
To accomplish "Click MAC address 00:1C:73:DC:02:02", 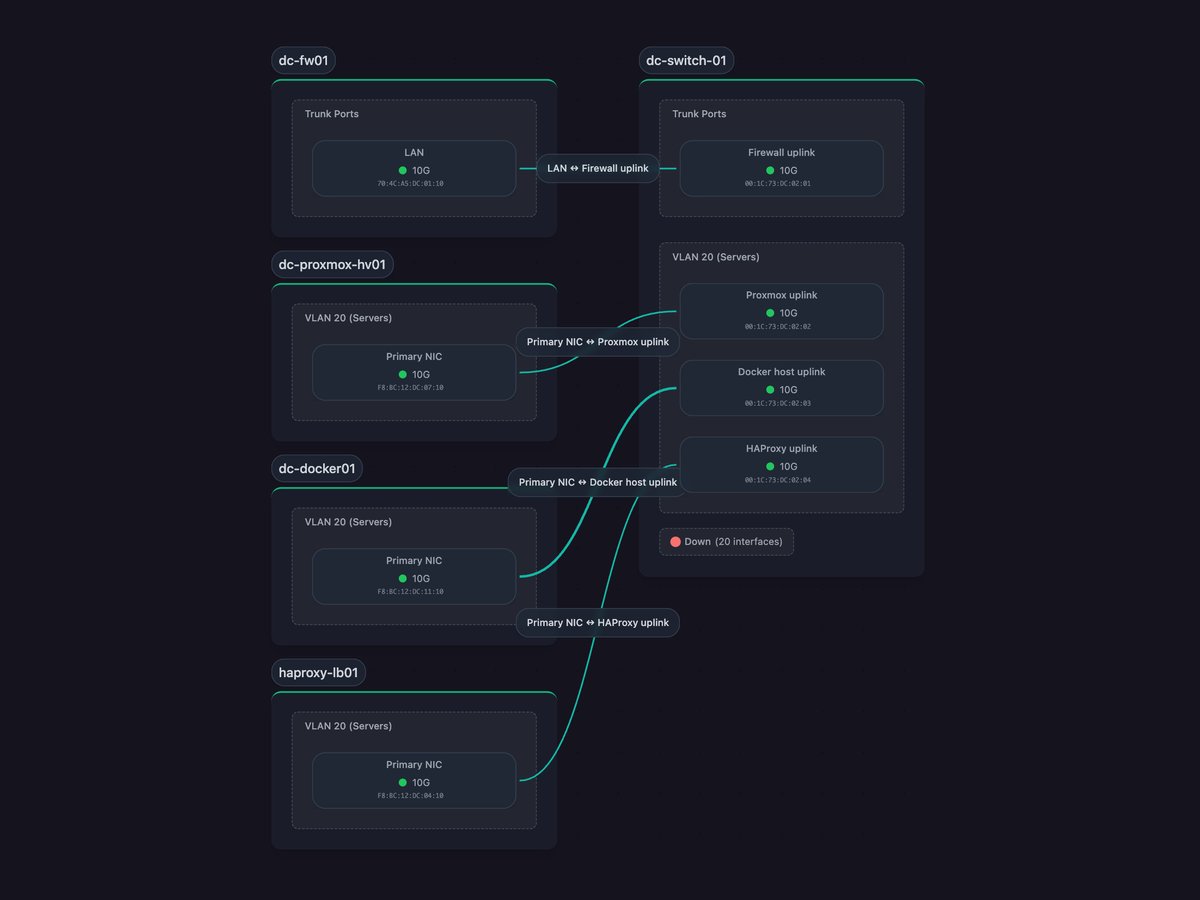I will [x=778, y=326].
